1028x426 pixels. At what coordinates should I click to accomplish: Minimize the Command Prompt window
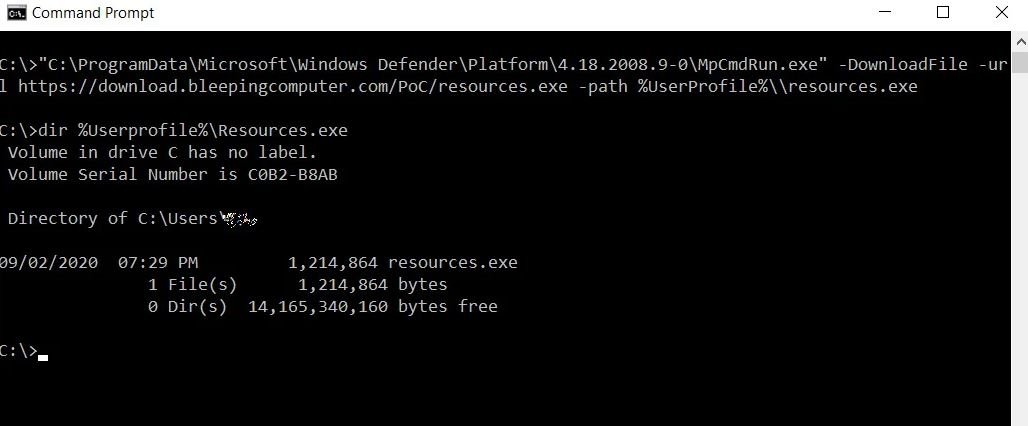point(885,12)
